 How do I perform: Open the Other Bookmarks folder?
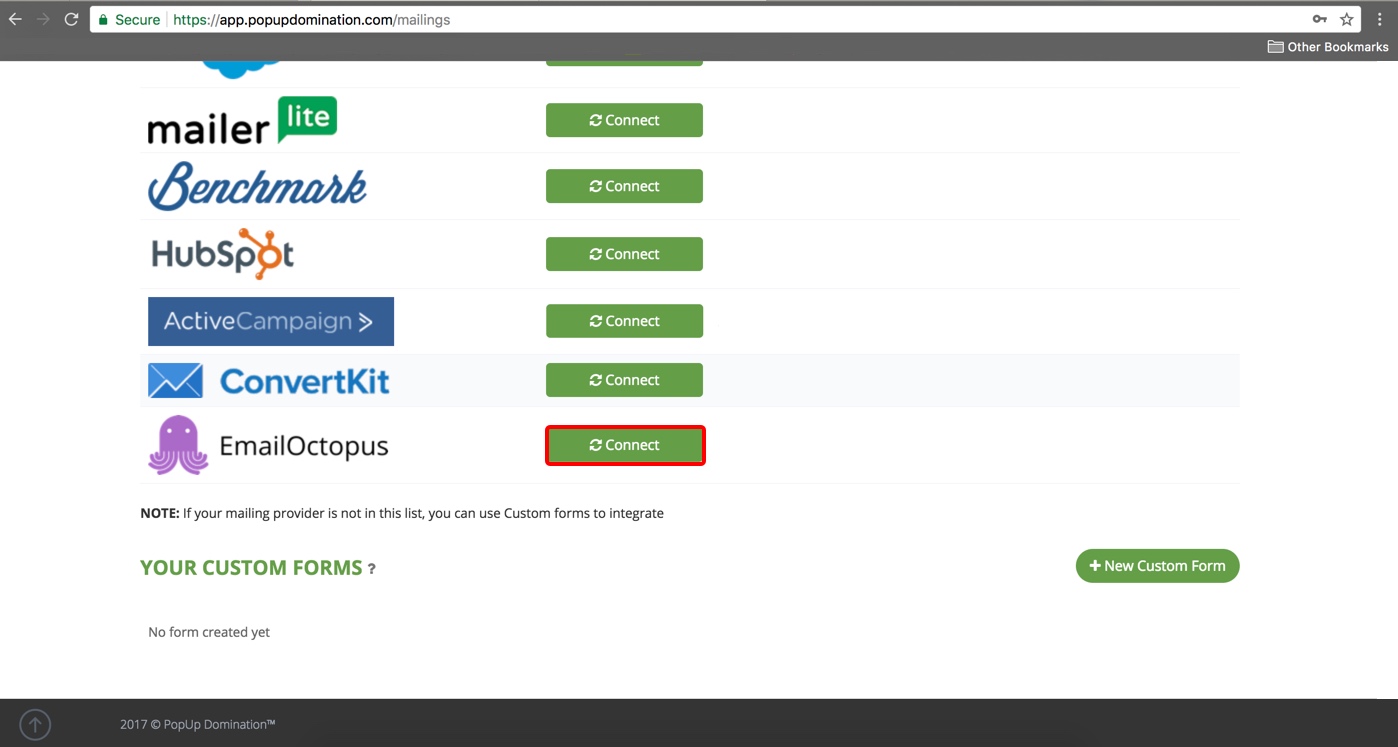point(1328,46)
